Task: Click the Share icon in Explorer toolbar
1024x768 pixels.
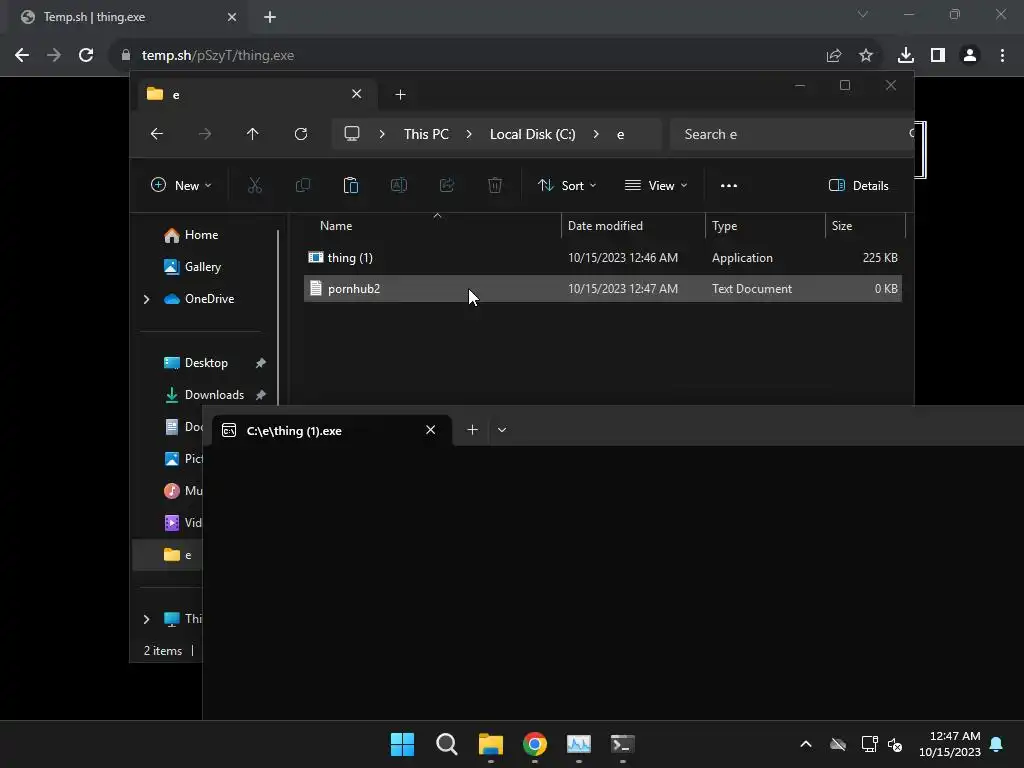Action: (x=447, y=185)
